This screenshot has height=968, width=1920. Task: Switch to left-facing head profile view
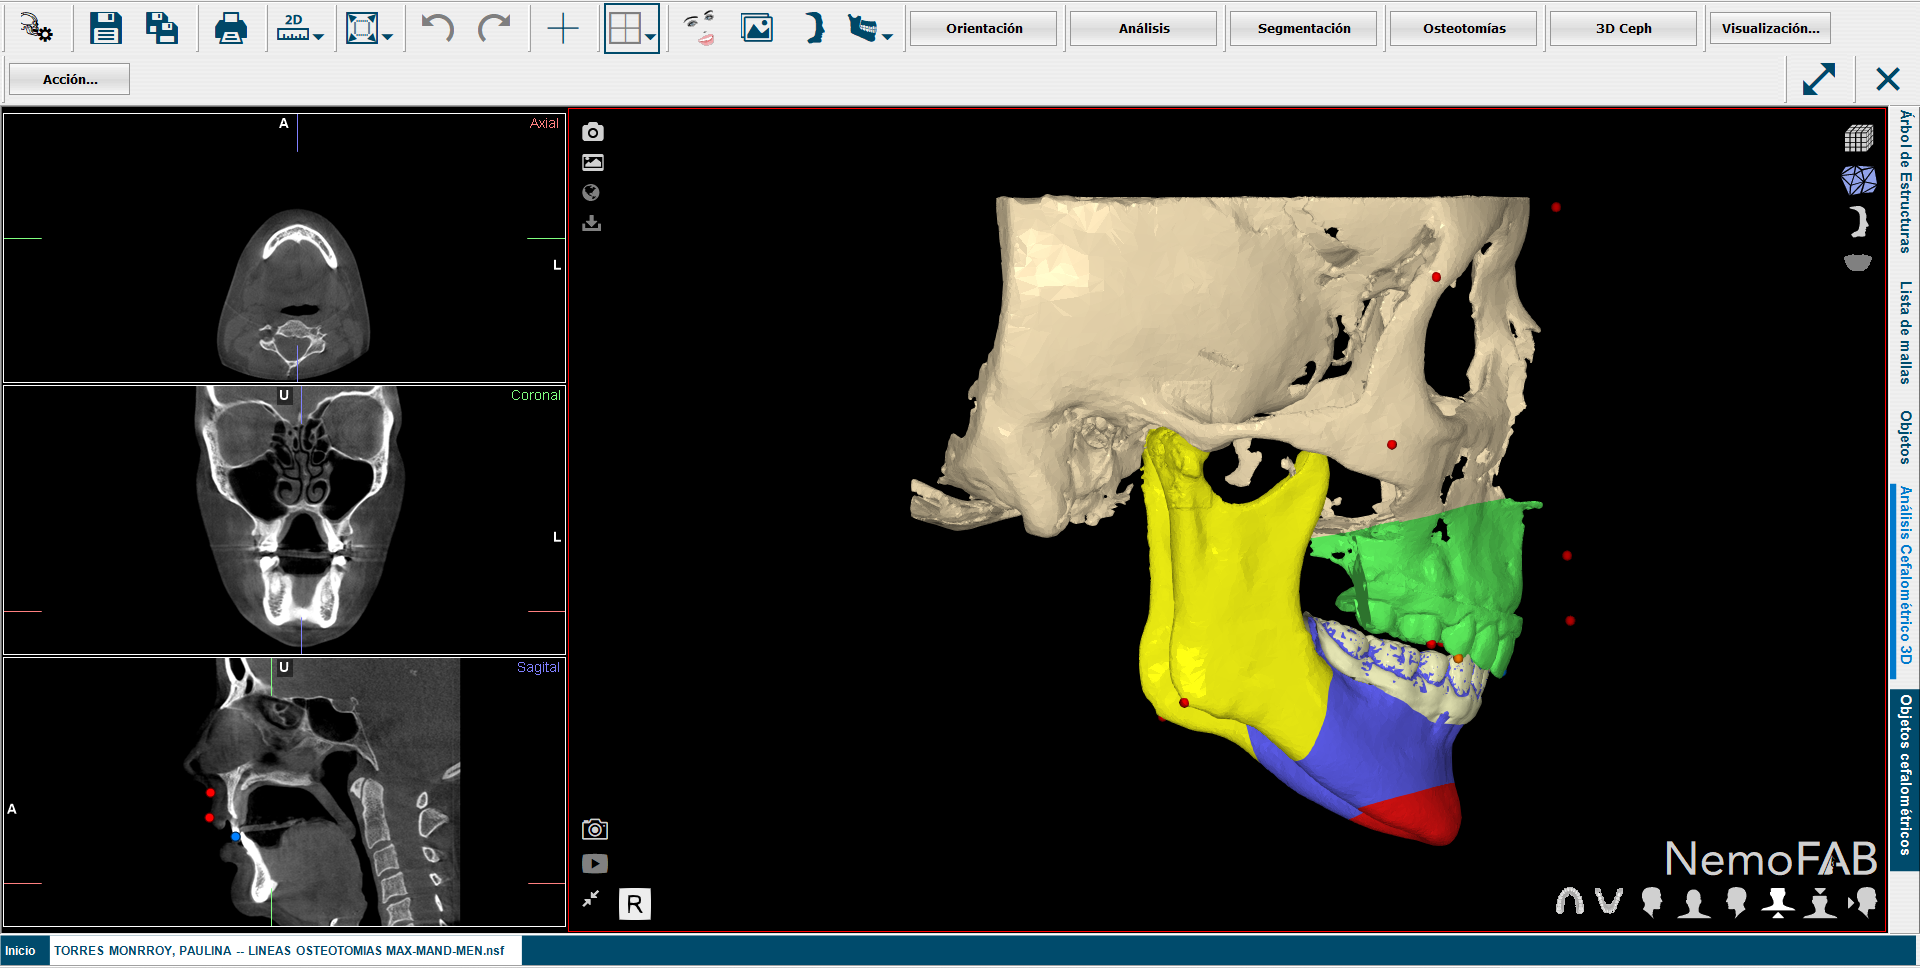click(x=1736, y=902)
